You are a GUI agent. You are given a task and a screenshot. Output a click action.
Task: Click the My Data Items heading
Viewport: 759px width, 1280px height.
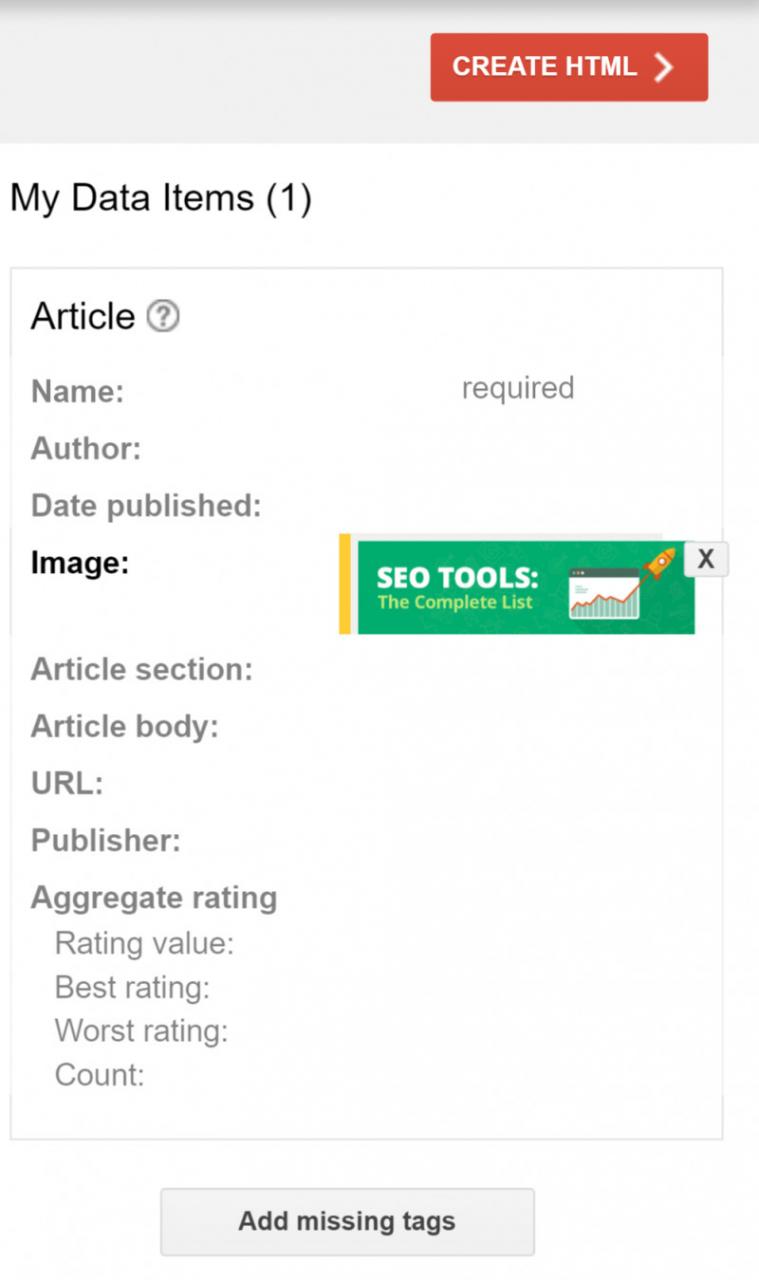(161, 198)
